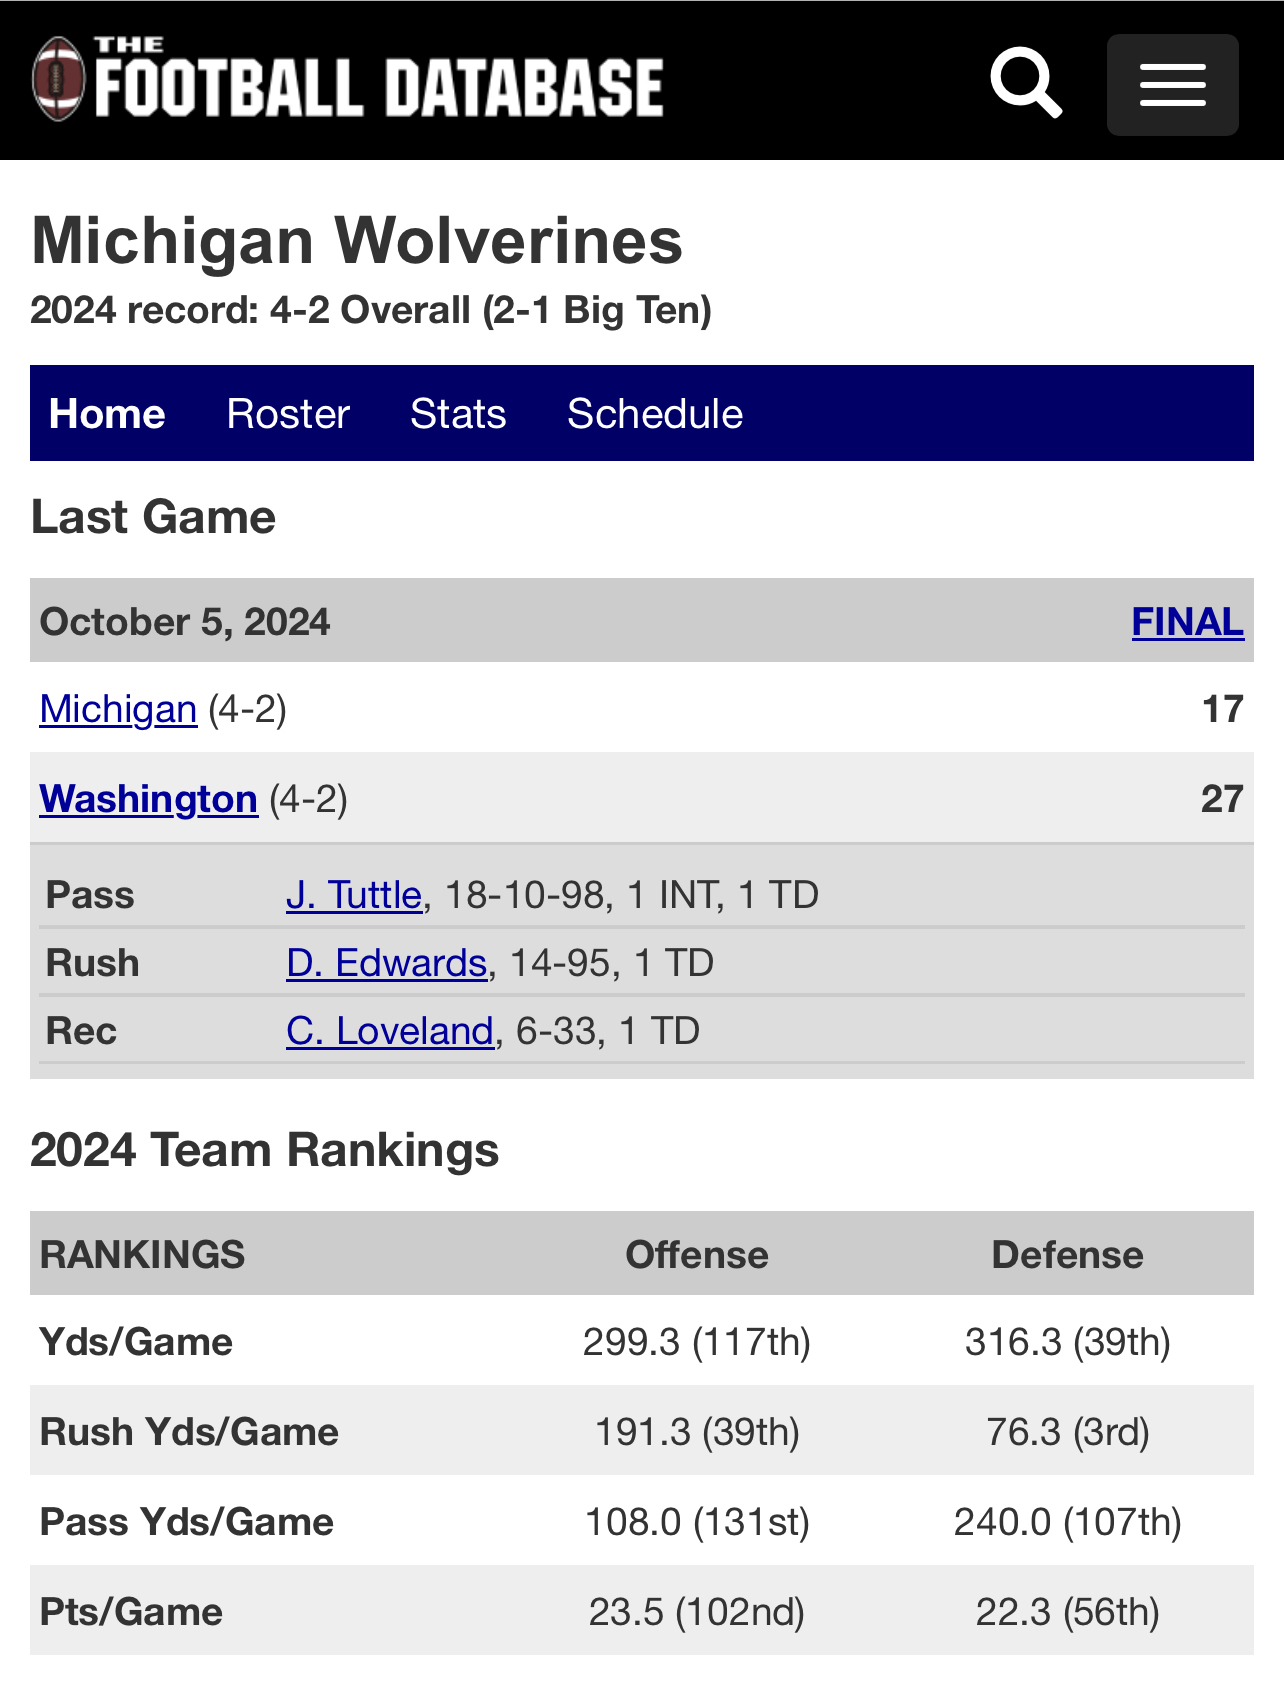
Task: Open the Washington team link
Action: [149, 799]
